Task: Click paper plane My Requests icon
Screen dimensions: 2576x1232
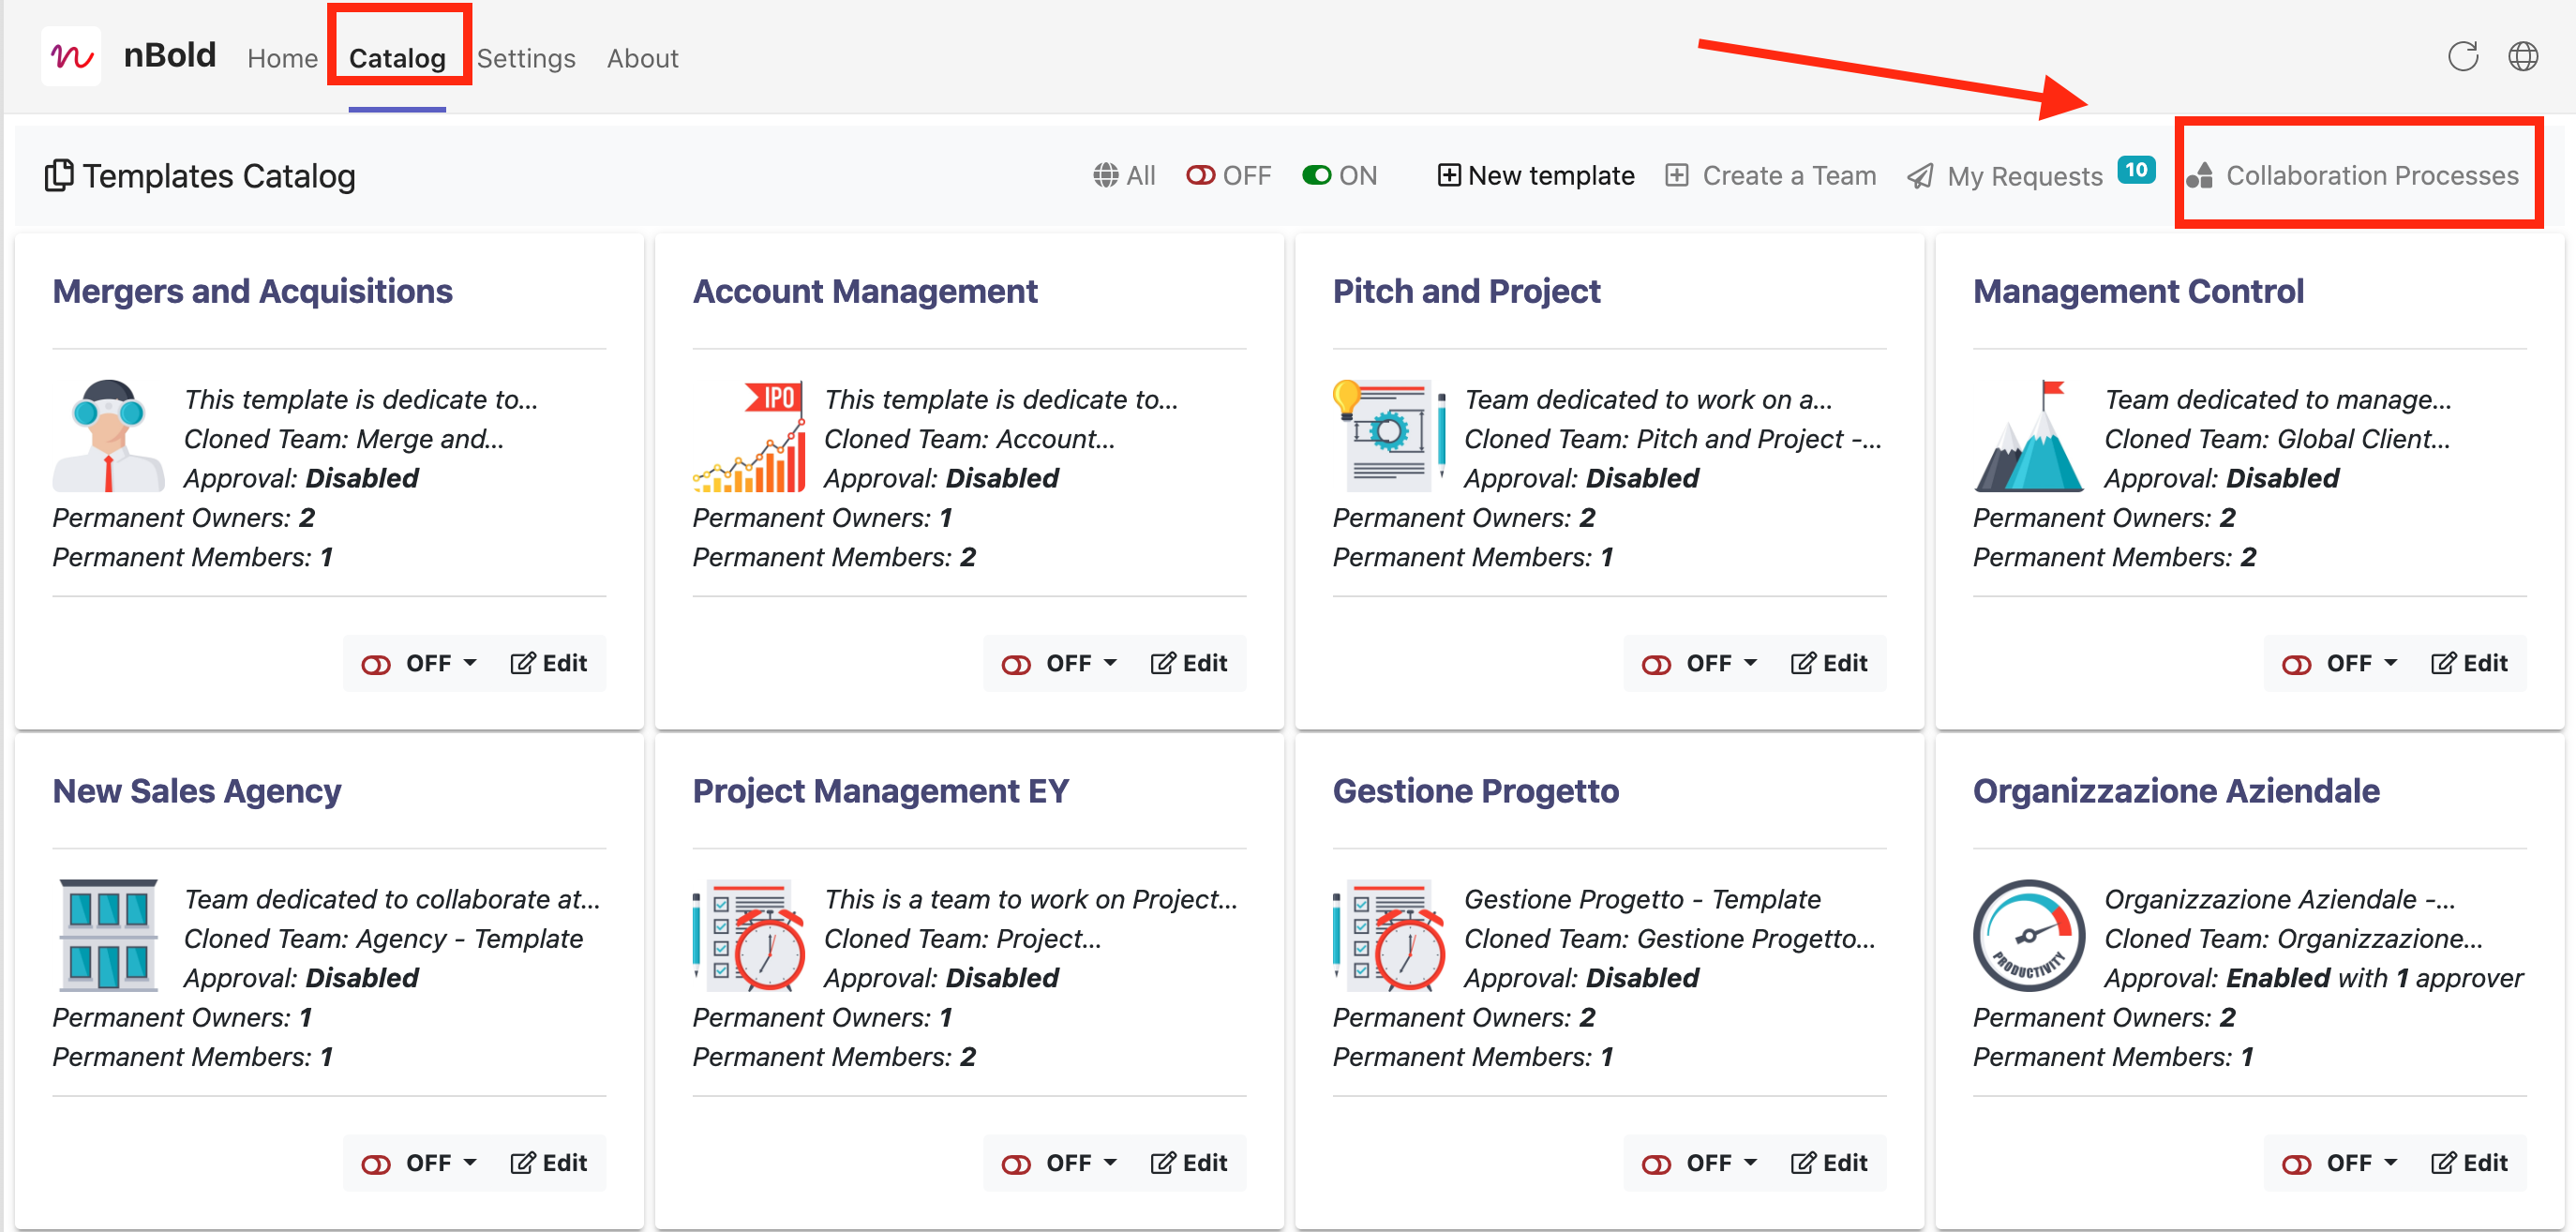Action: (1920, 177)
